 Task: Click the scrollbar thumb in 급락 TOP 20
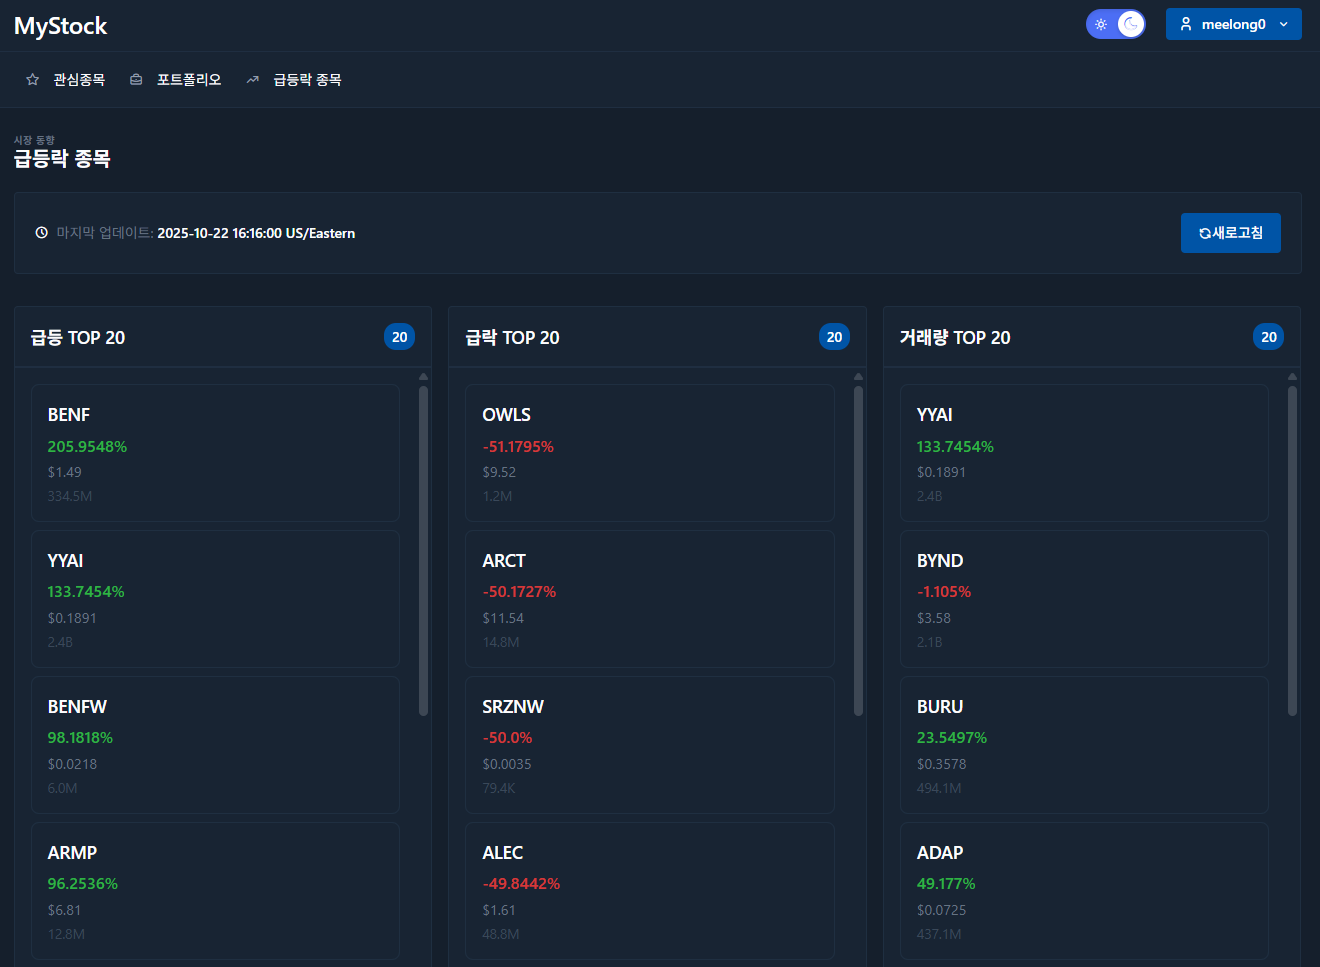(x=858, y=550)
